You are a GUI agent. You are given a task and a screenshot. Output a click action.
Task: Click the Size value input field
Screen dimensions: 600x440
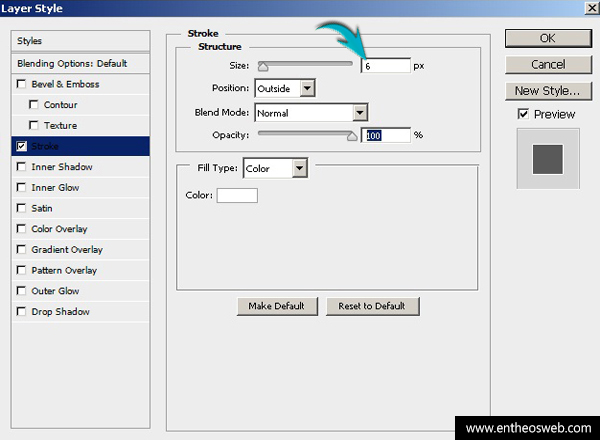[385, 66]
